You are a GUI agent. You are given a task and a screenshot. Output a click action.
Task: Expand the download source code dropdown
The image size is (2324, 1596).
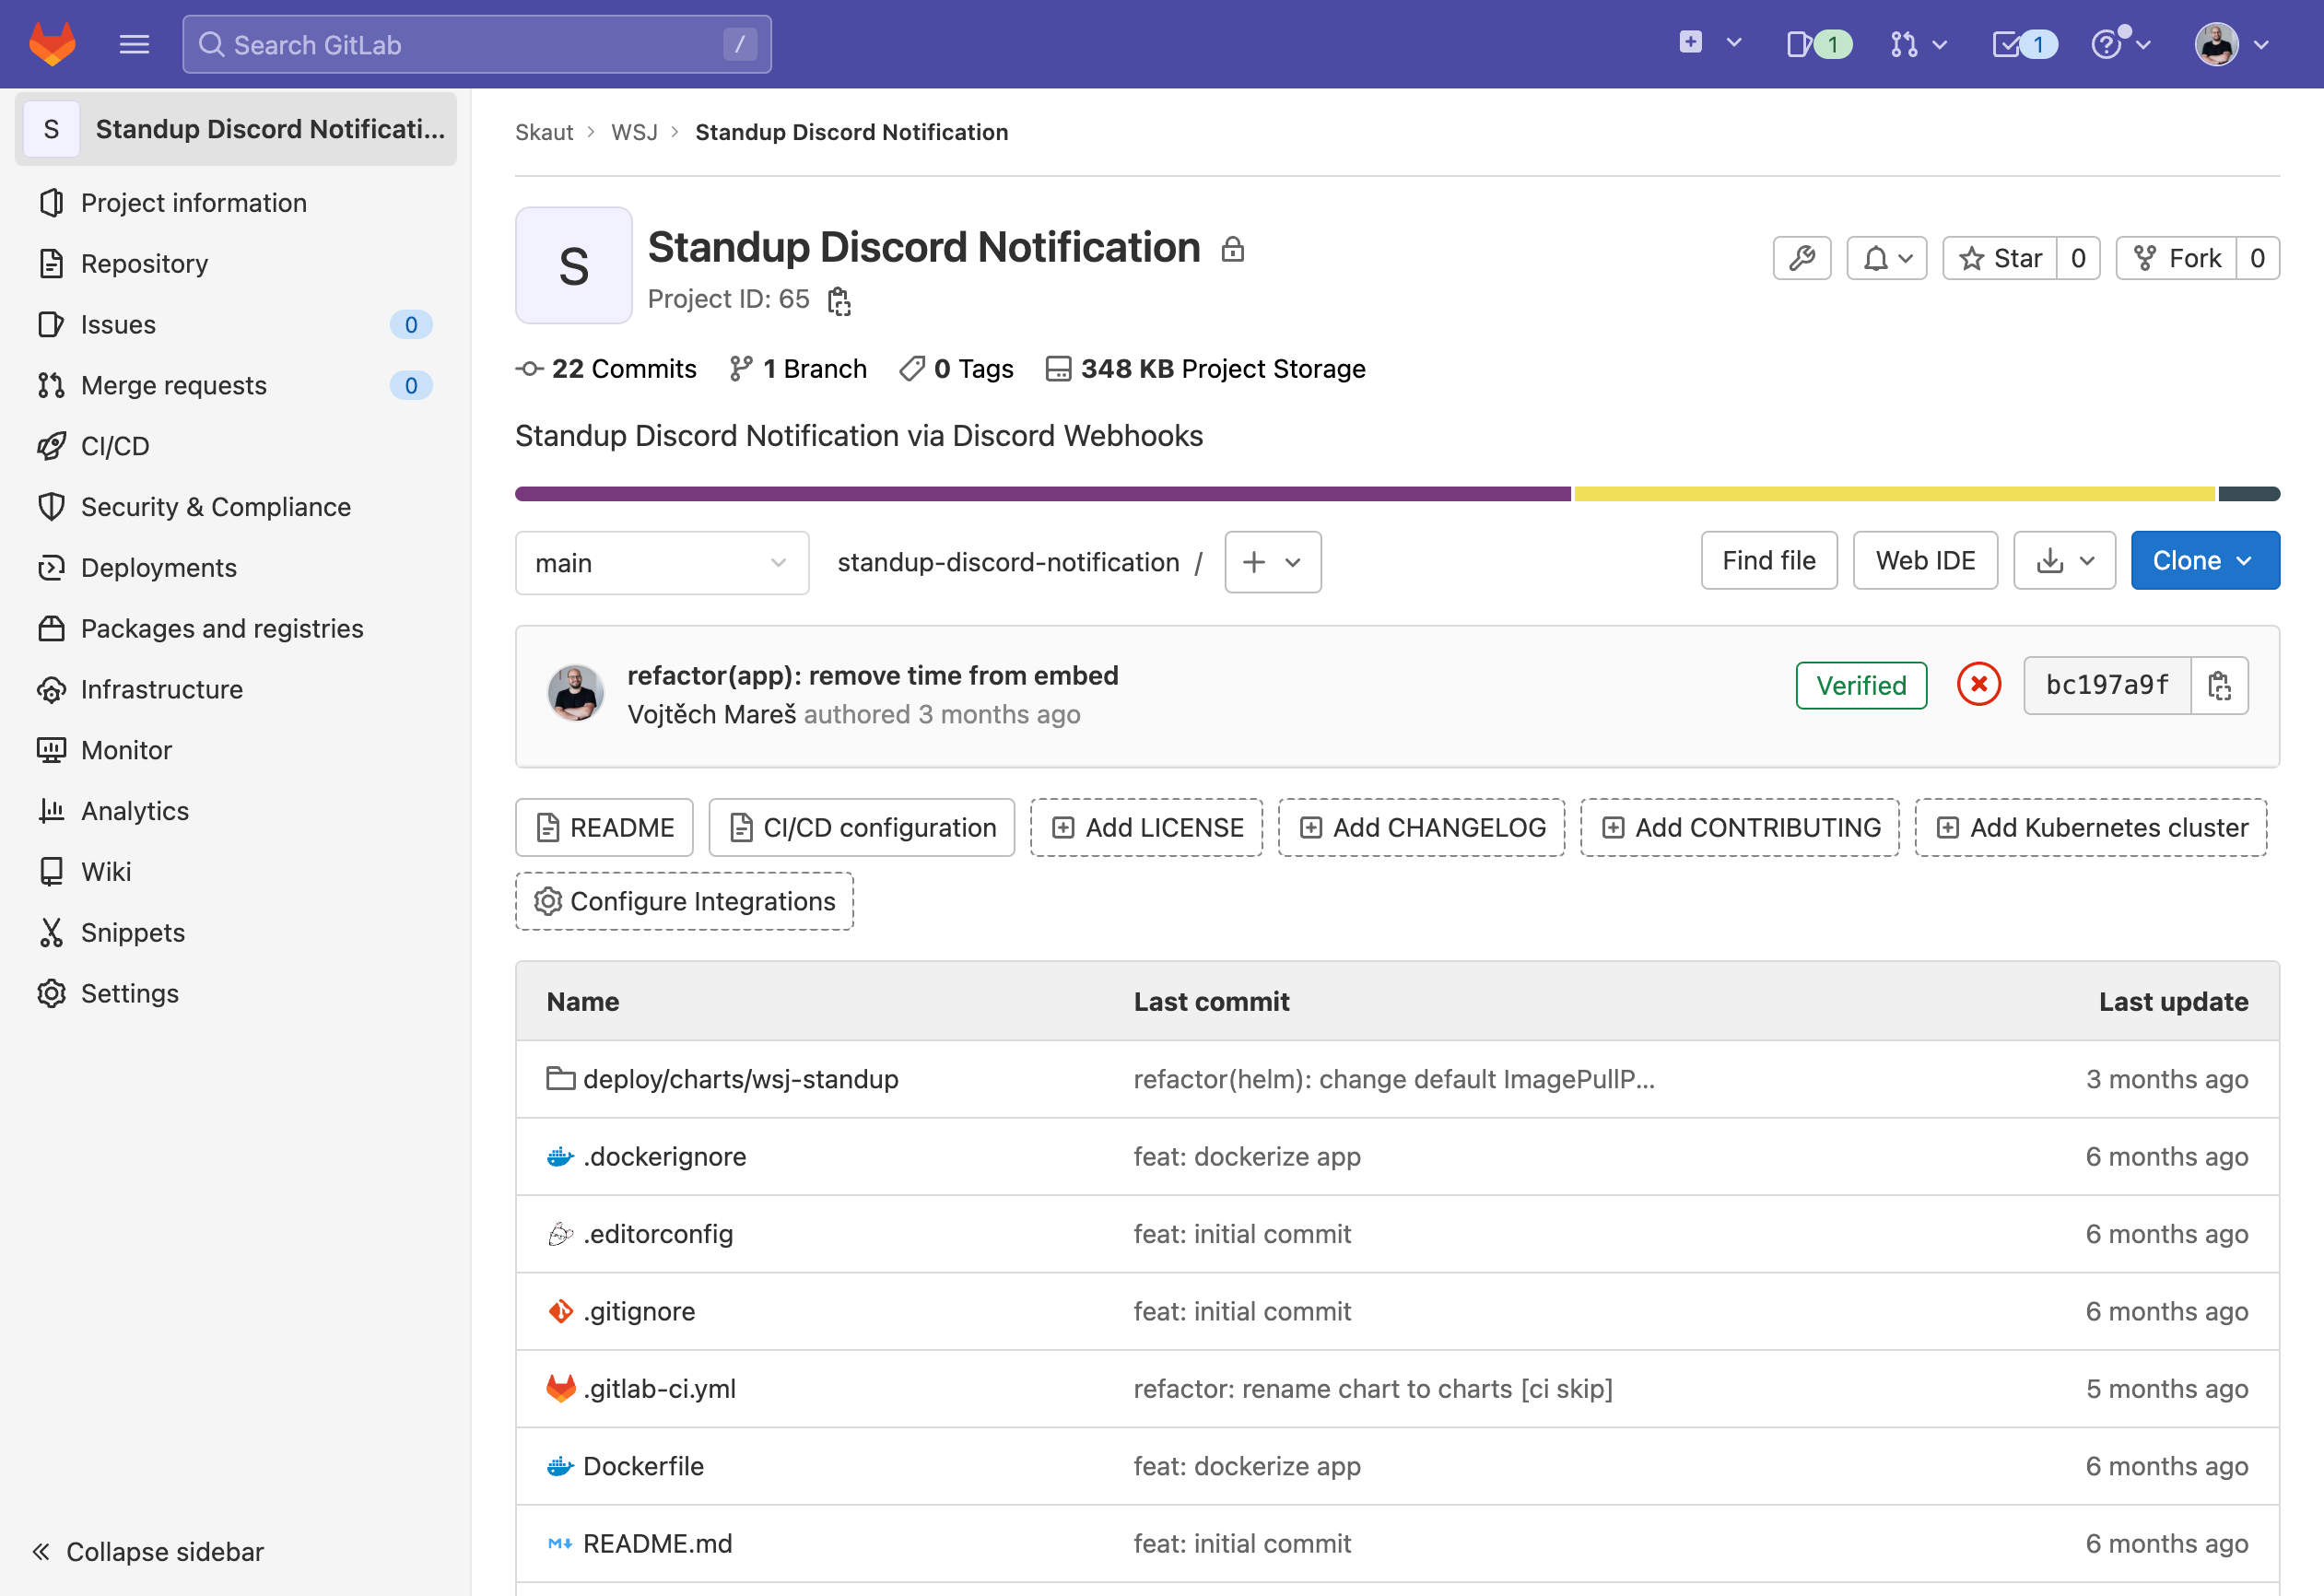pos(2064,561)
